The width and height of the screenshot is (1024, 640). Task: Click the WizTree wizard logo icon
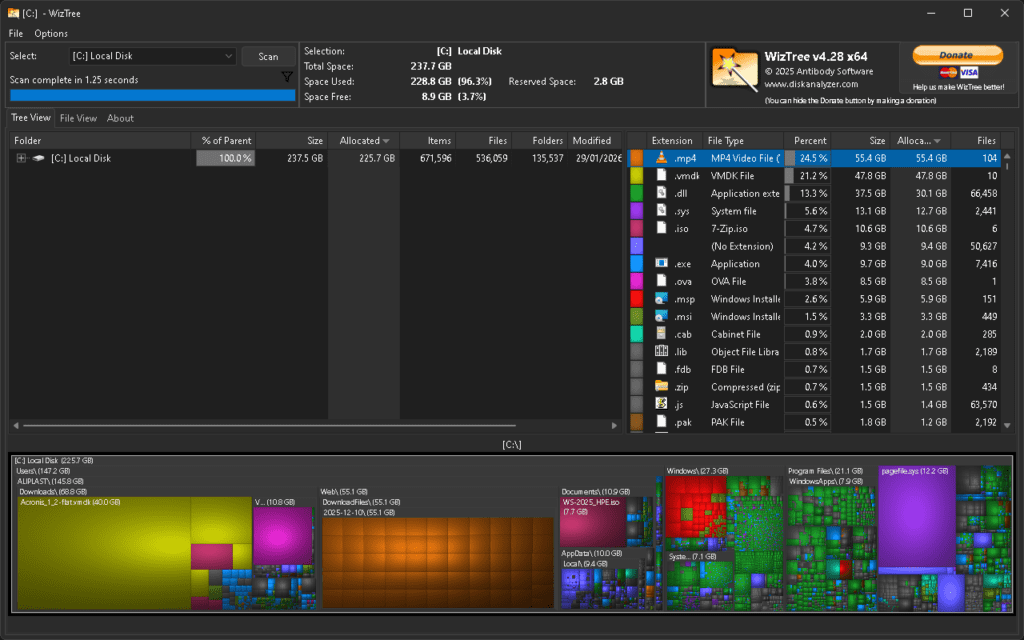tap(734, 70)
